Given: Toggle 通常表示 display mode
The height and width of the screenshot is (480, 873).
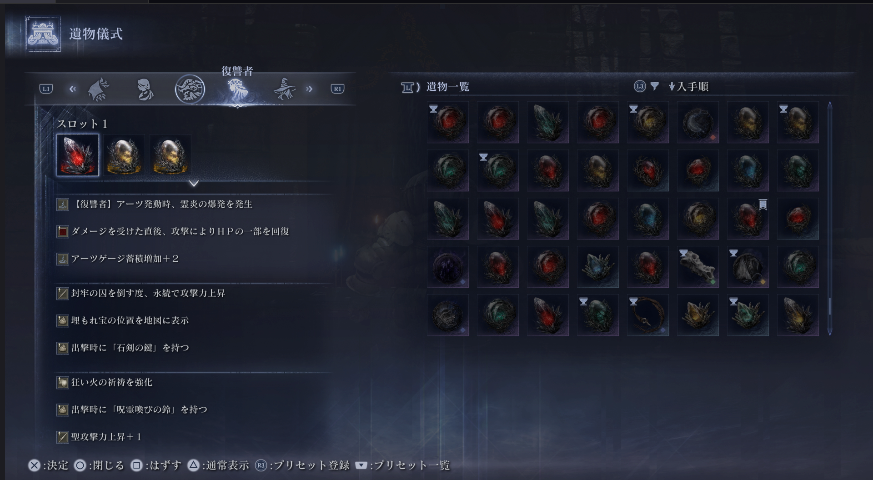Looking at the screenshot, I should tap(218, 465).
